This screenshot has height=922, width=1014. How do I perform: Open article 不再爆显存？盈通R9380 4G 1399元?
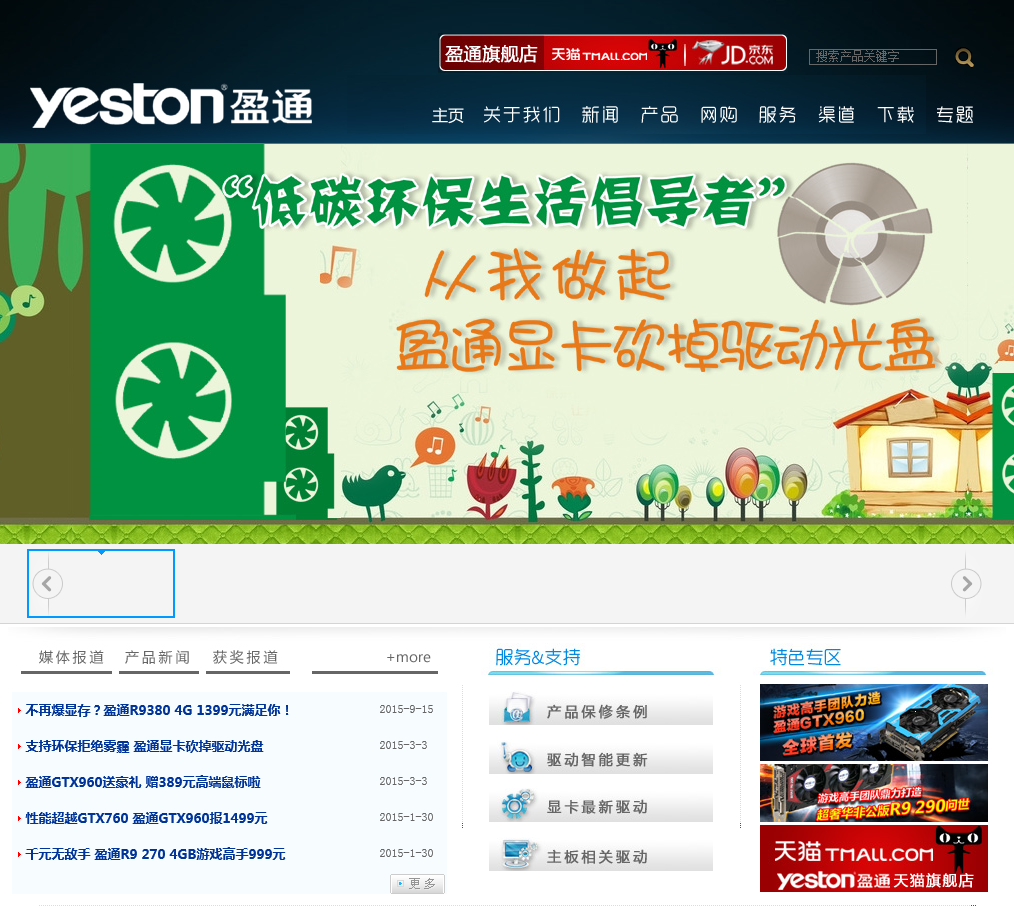(158, 710)
